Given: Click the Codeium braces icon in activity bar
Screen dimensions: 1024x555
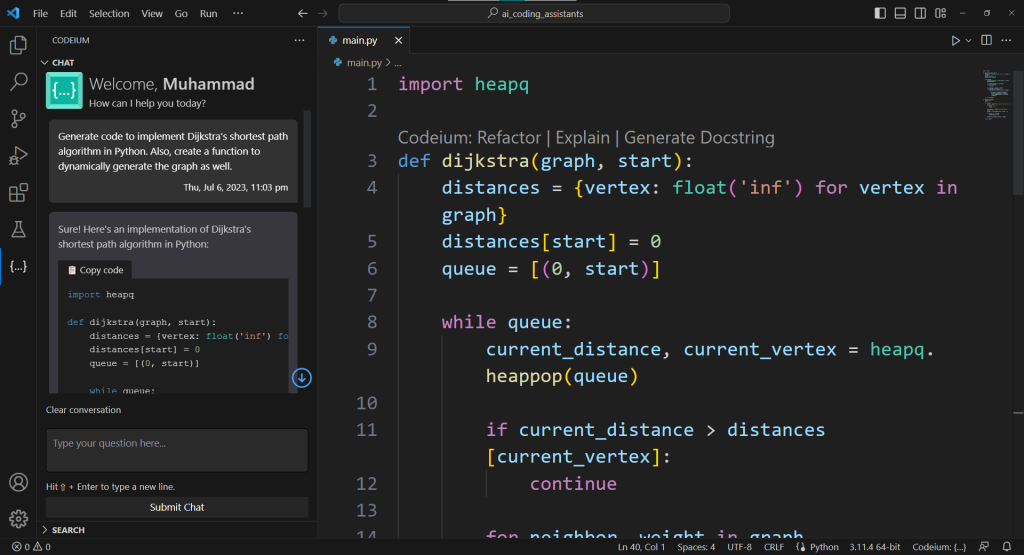Looking at the screenshot, I should 18,267.
